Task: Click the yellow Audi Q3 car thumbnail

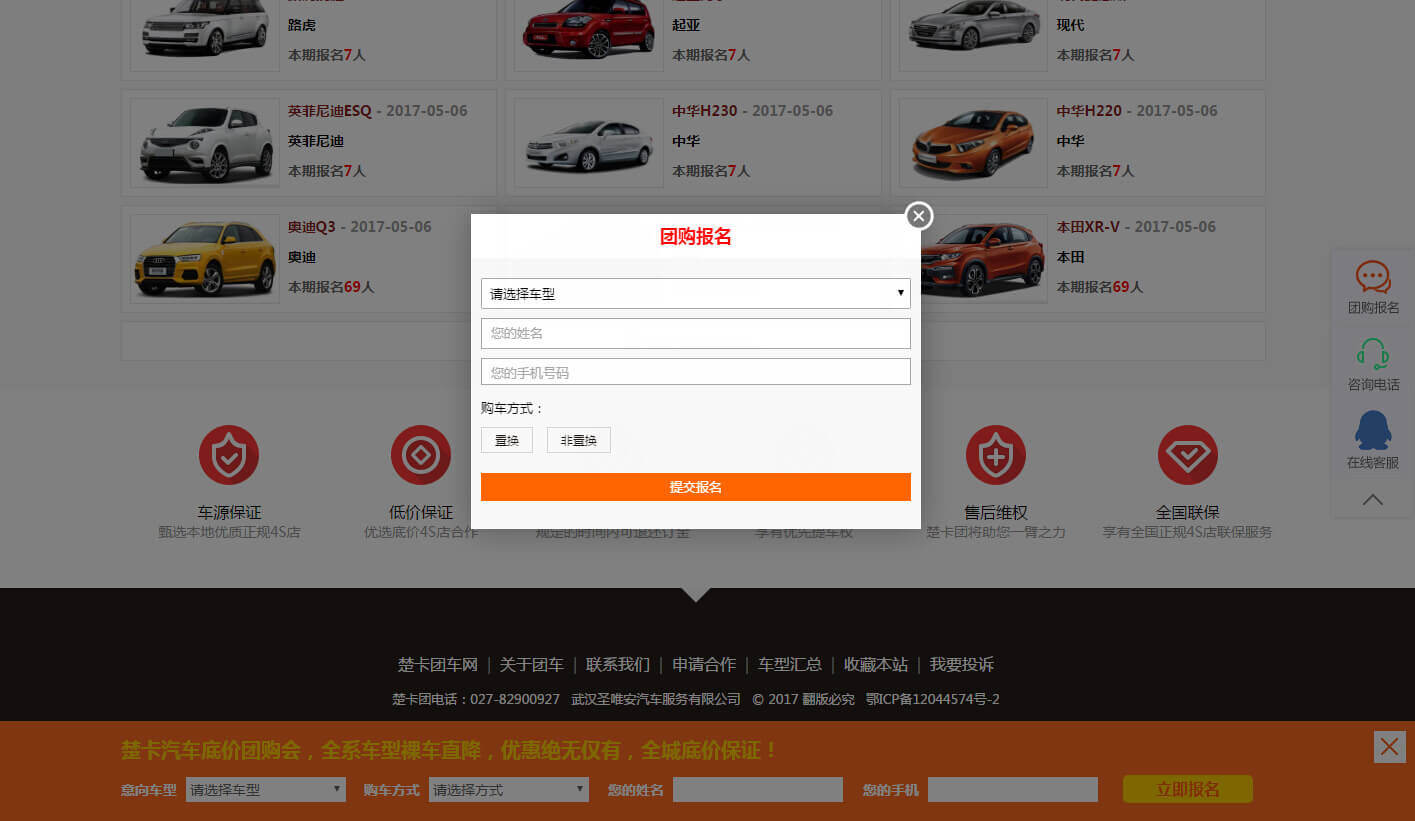Action: point(205,259)
